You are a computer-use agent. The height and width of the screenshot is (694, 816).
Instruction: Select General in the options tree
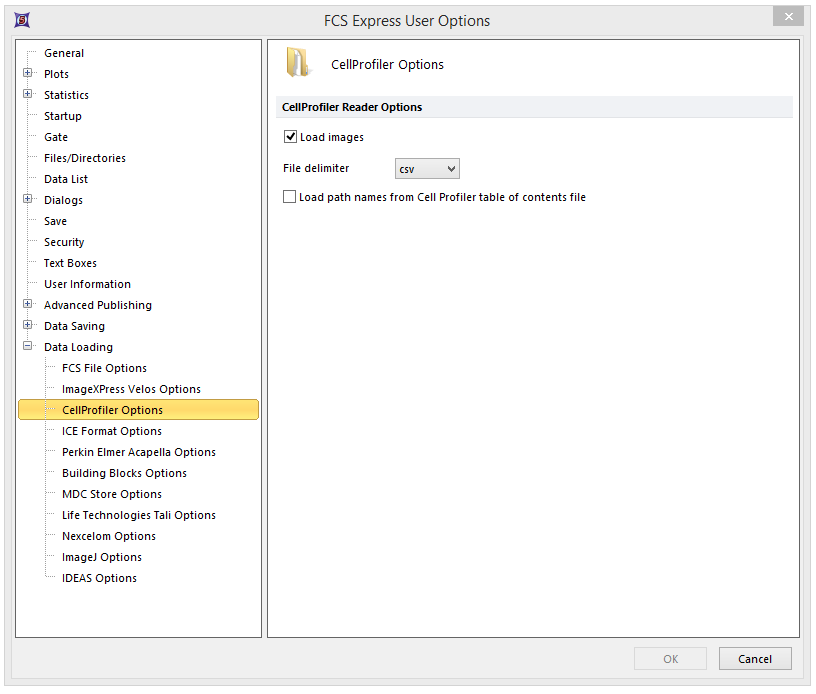tap(64, 53)
